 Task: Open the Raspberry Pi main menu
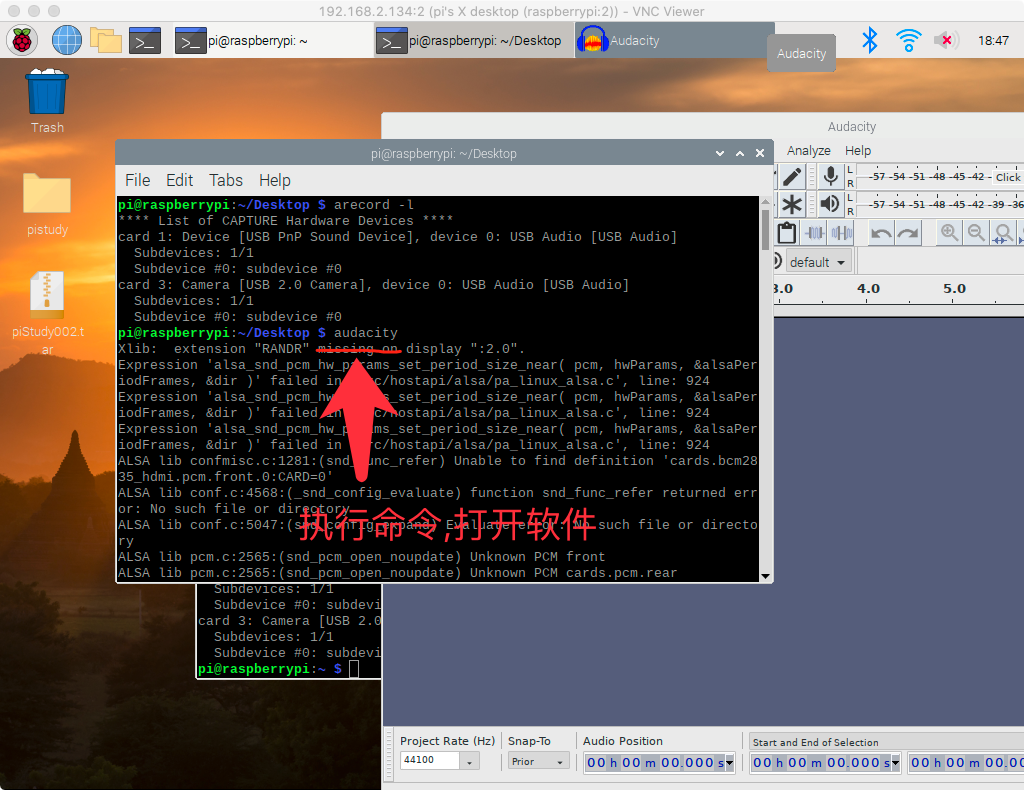click(22, 40)
